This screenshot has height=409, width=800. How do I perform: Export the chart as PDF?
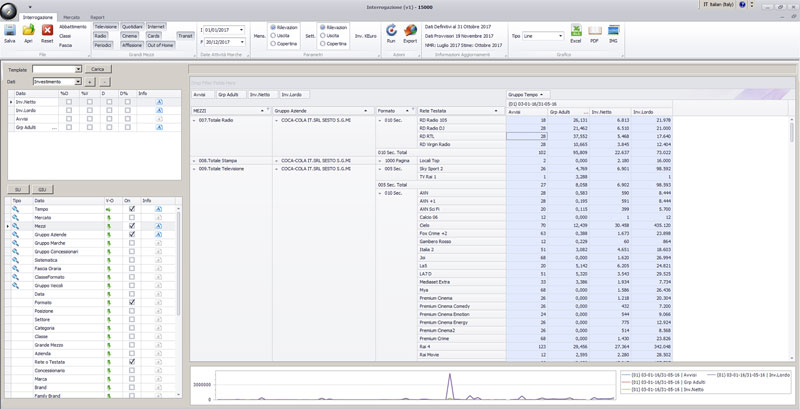[x=596, y=32]
